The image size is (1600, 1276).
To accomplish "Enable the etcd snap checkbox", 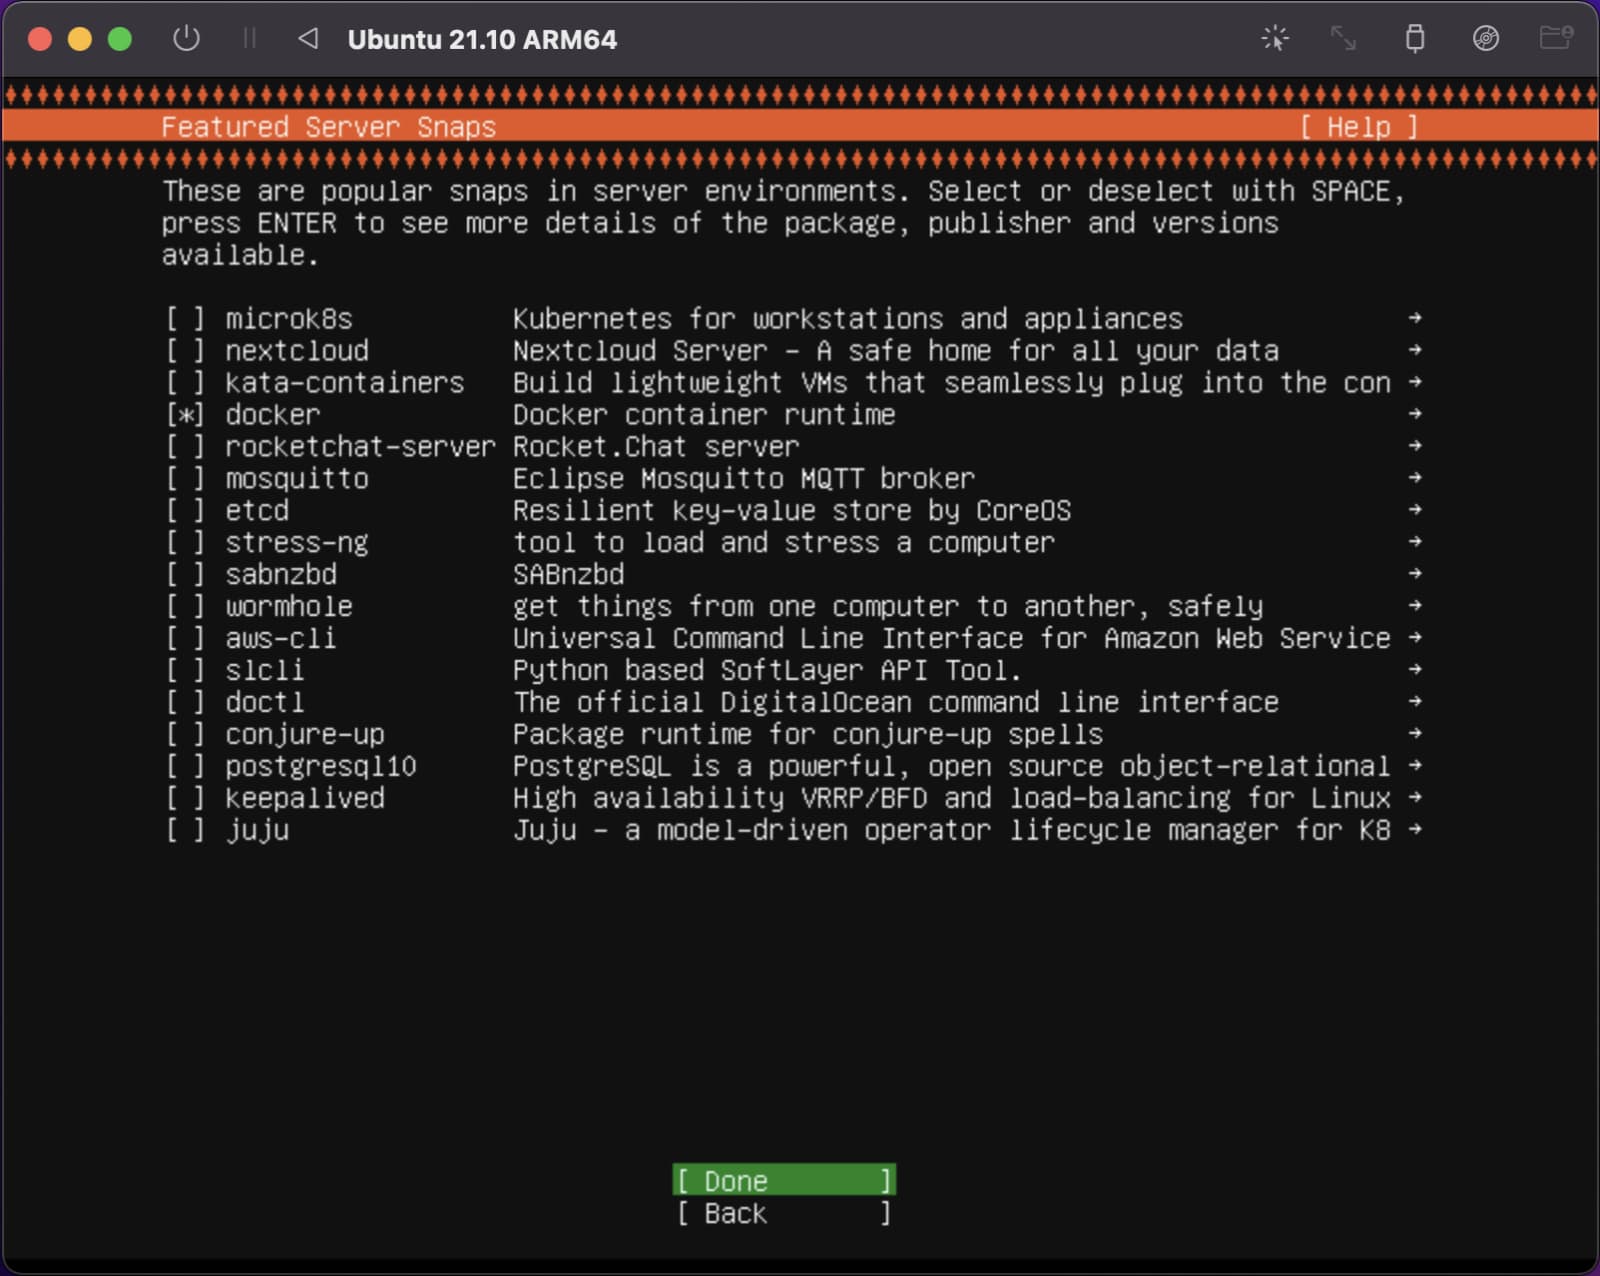I will 185,511.
